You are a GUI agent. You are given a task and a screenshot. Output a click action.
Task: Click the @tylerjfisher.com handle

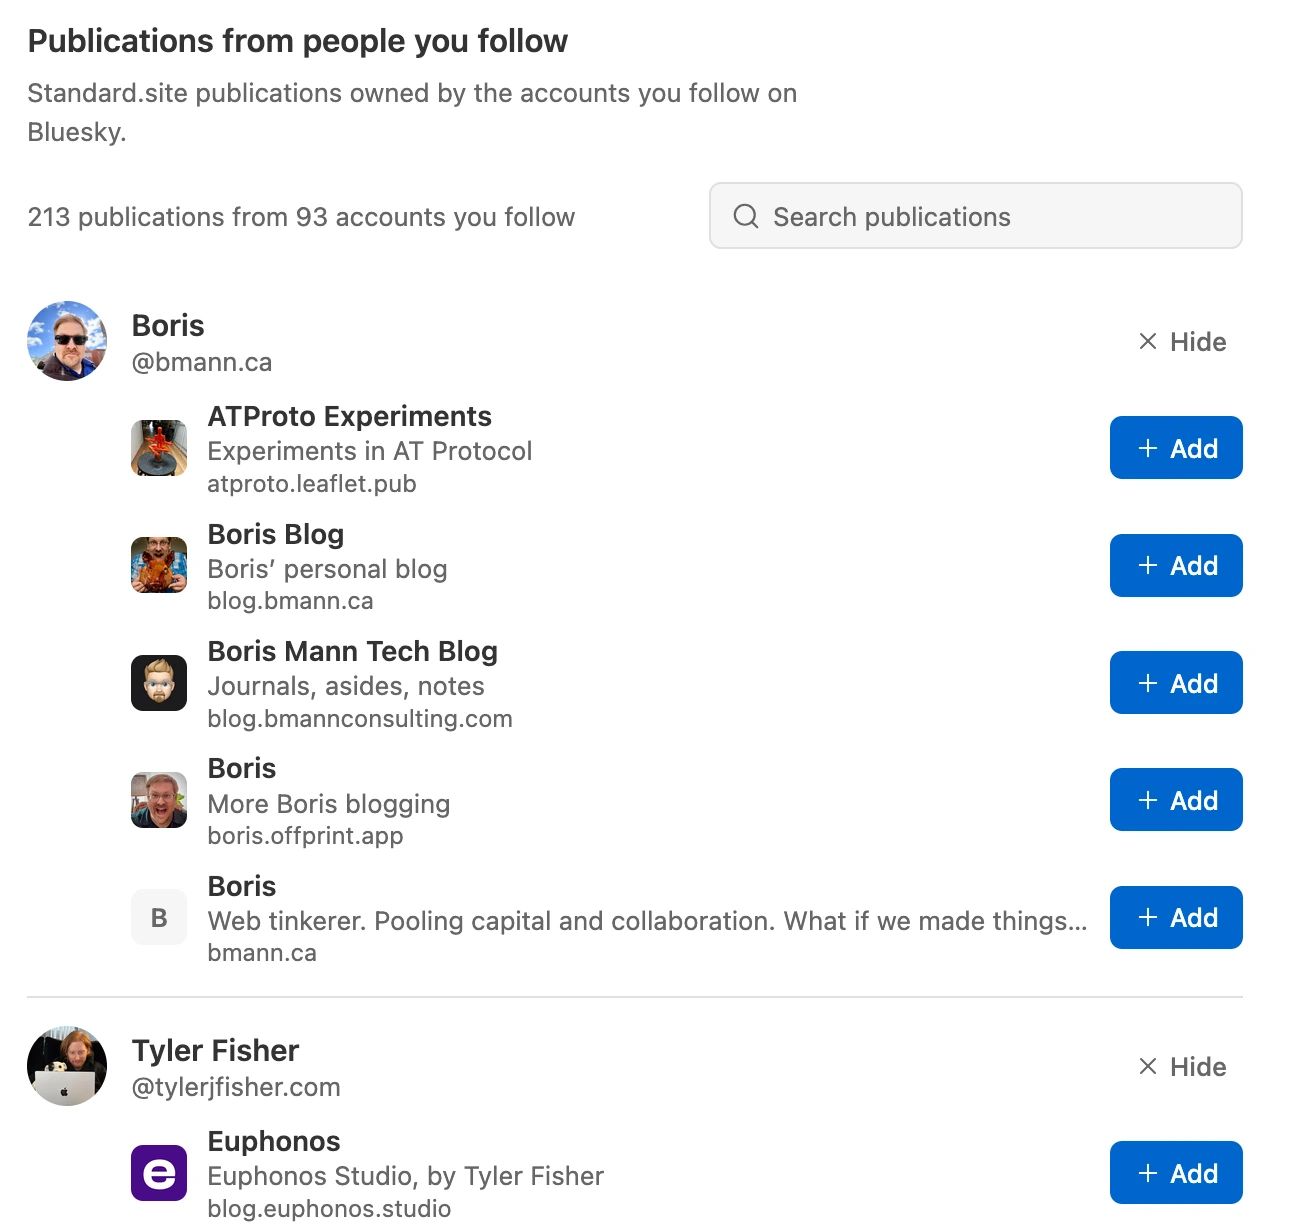(x=236, y=1087)
